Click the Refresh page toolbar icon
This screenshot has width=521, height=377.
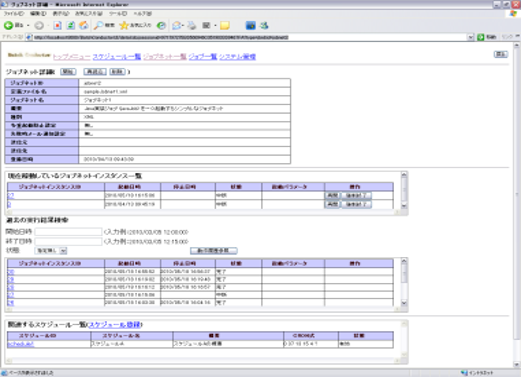pos(71,25)
